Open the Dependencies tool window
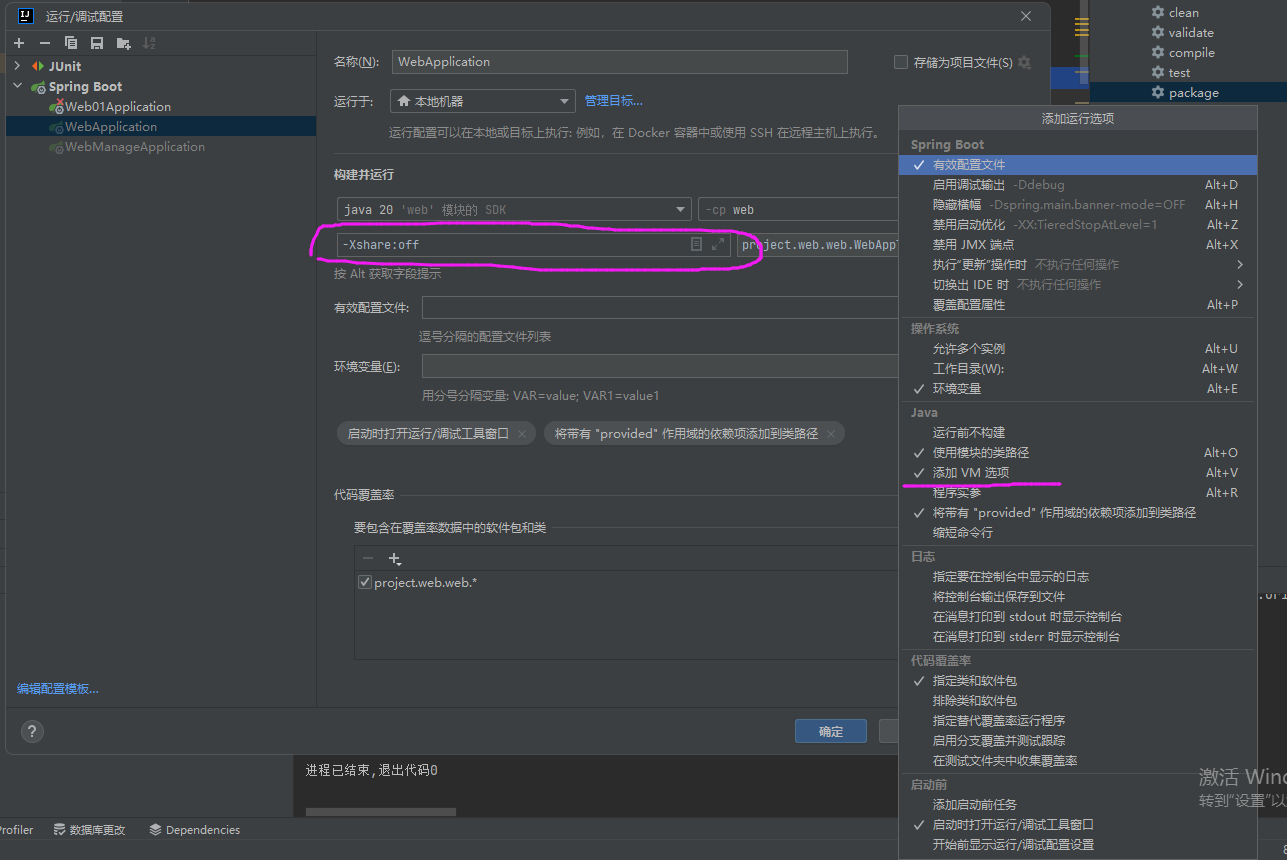 [x=194, y=830]
